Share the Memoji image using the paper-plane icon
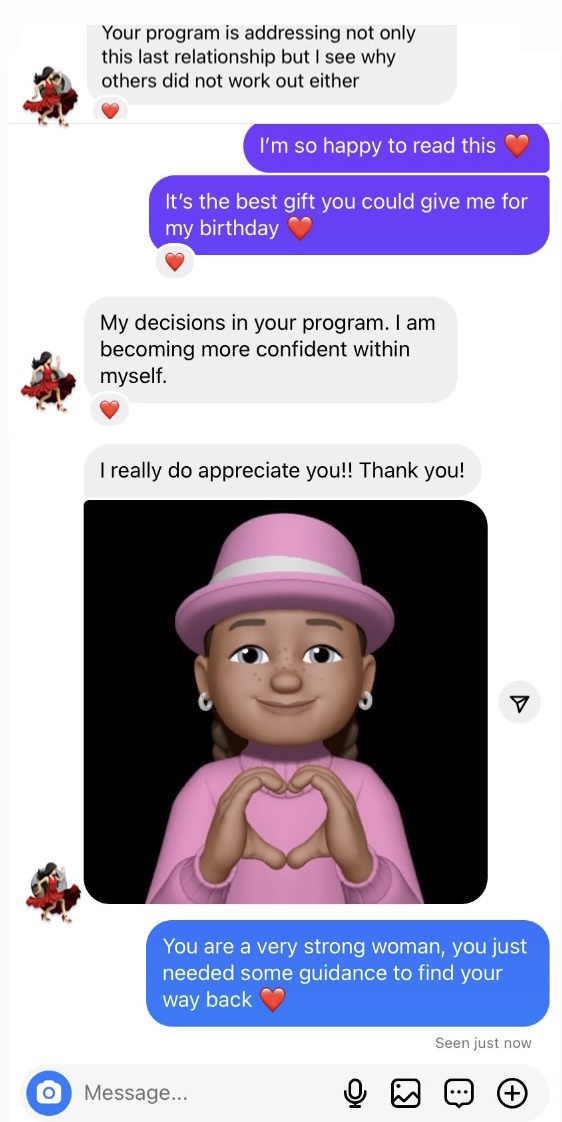 point(520,703)
